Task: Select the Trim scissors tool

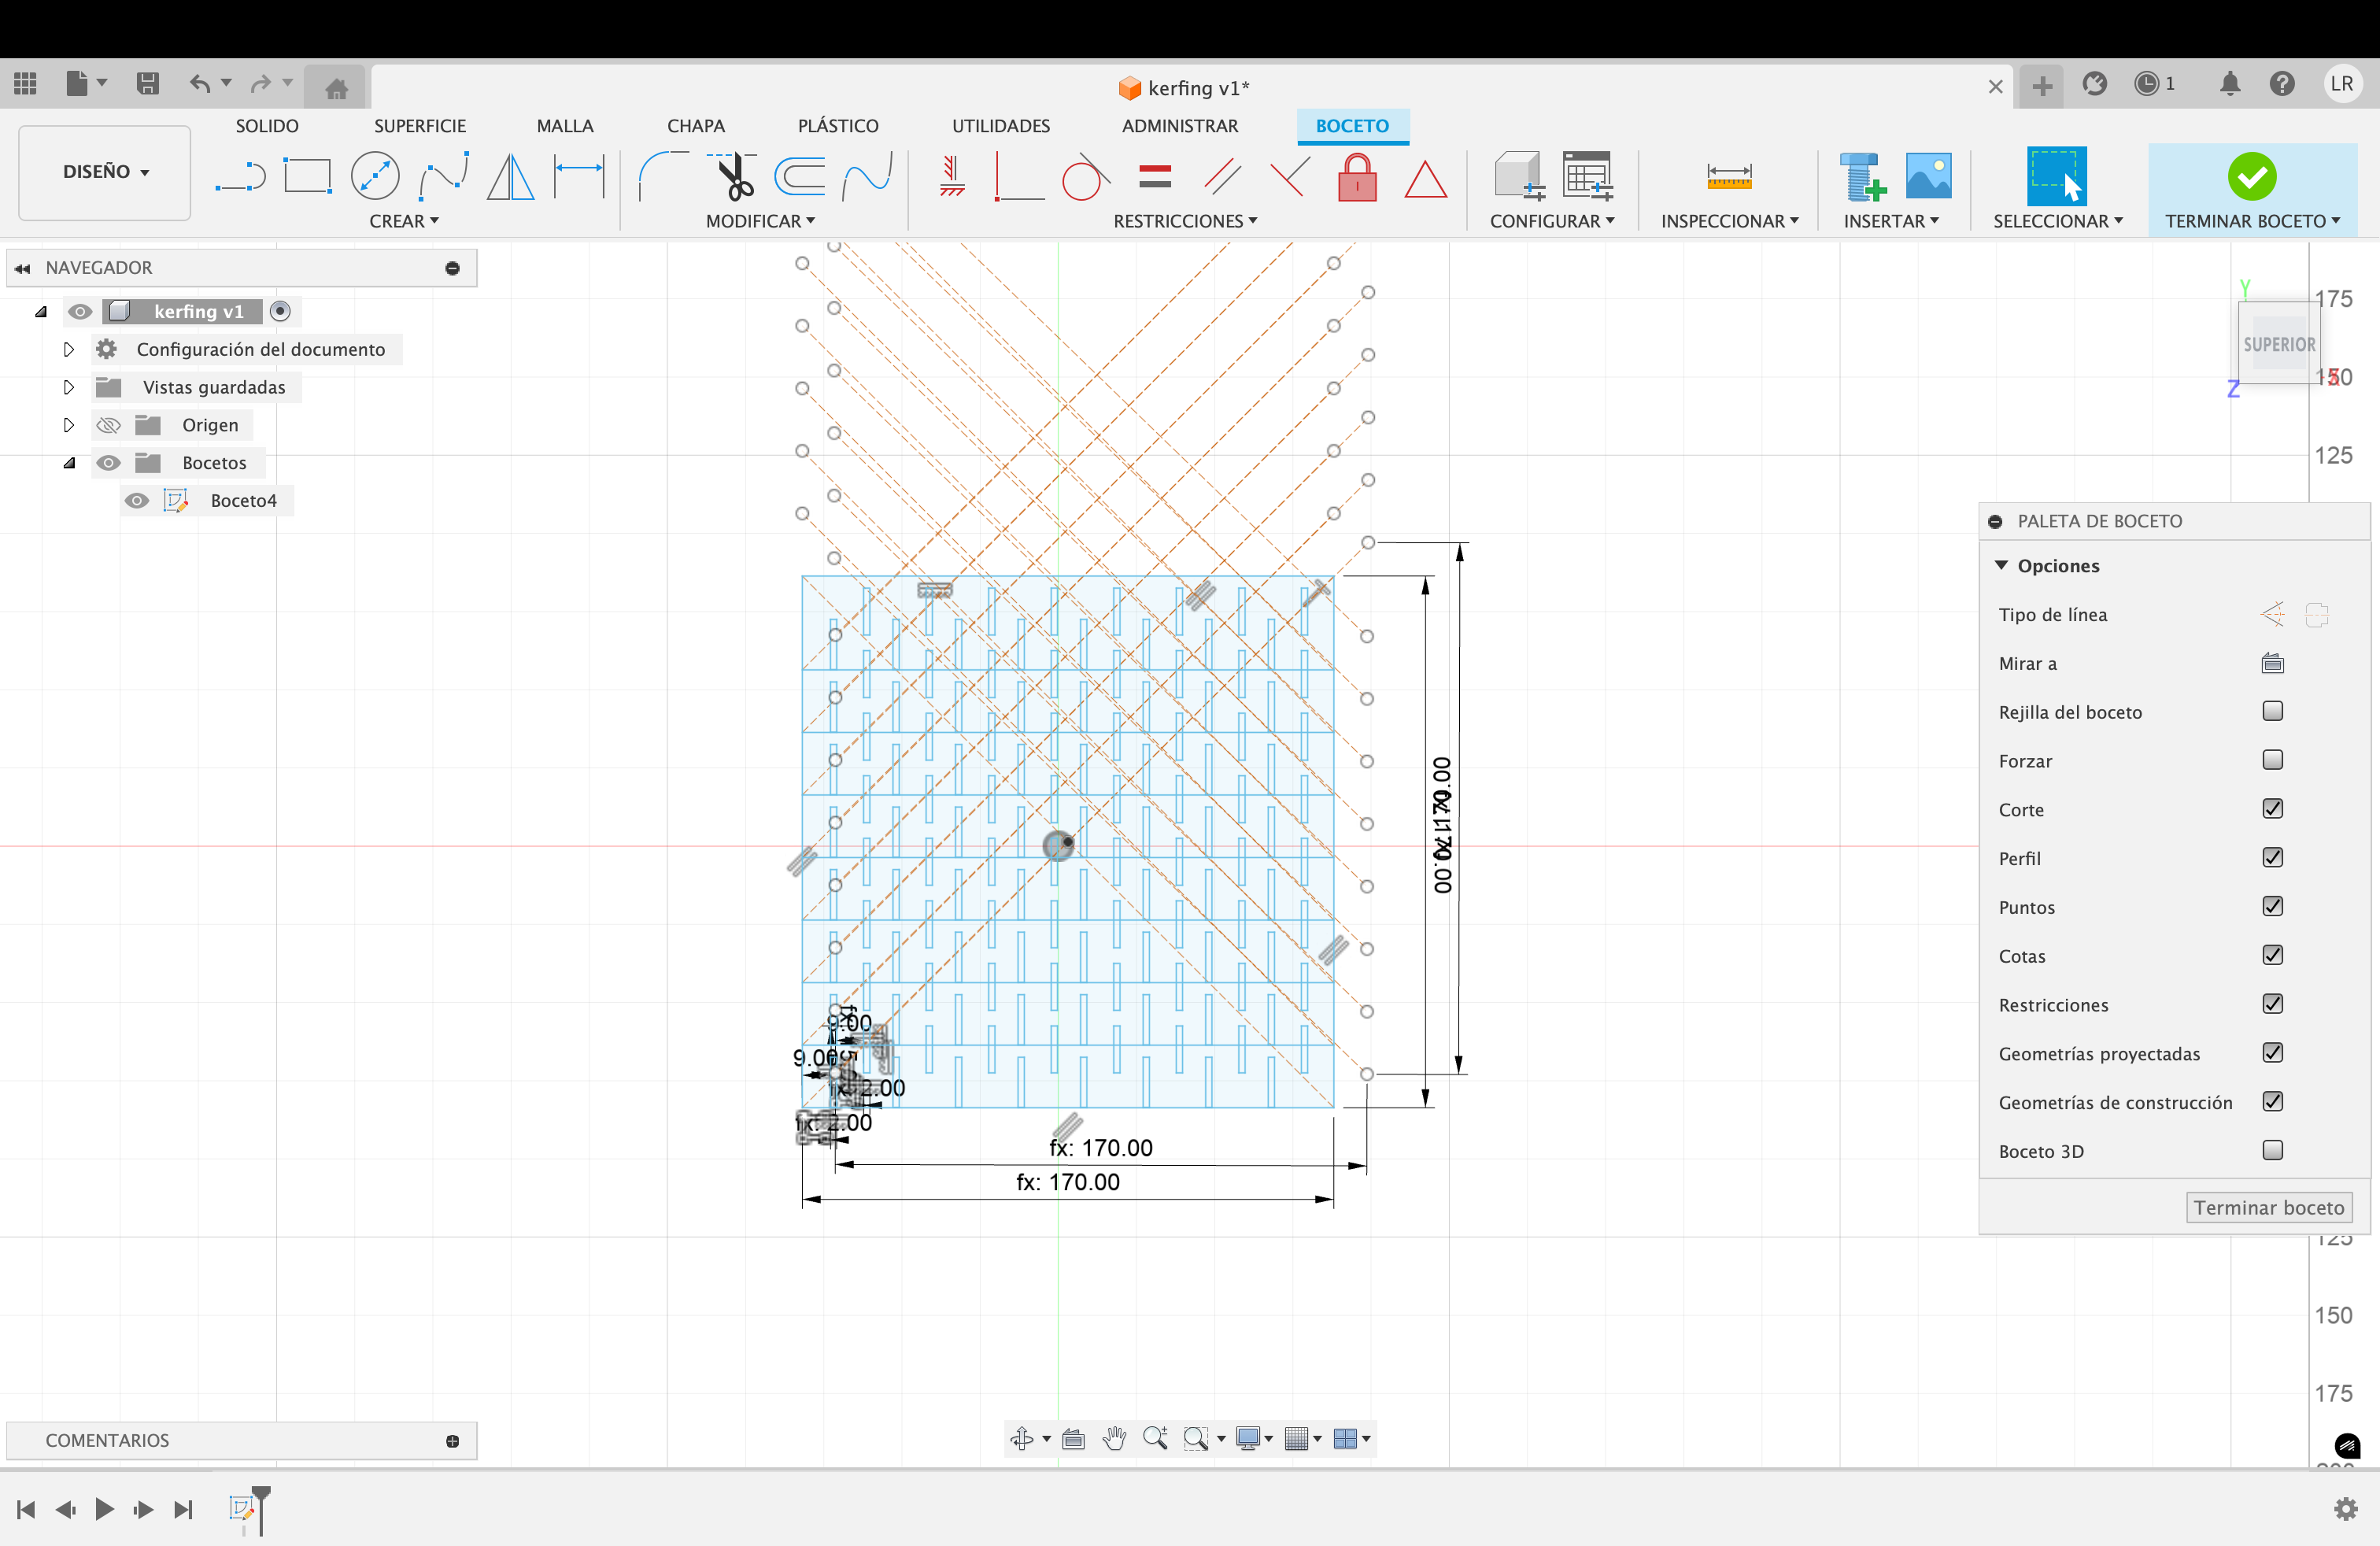Action: (x=734, y=177)
